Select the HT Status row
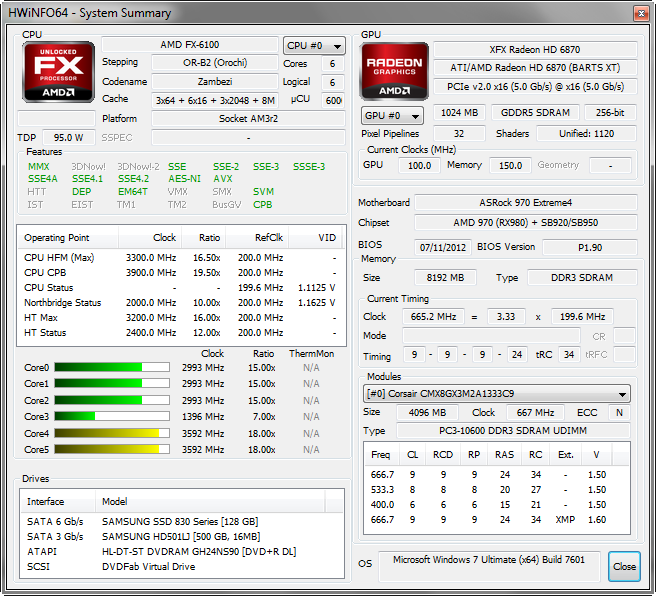Viewport: 656px width, 596px height. [181, 333]
